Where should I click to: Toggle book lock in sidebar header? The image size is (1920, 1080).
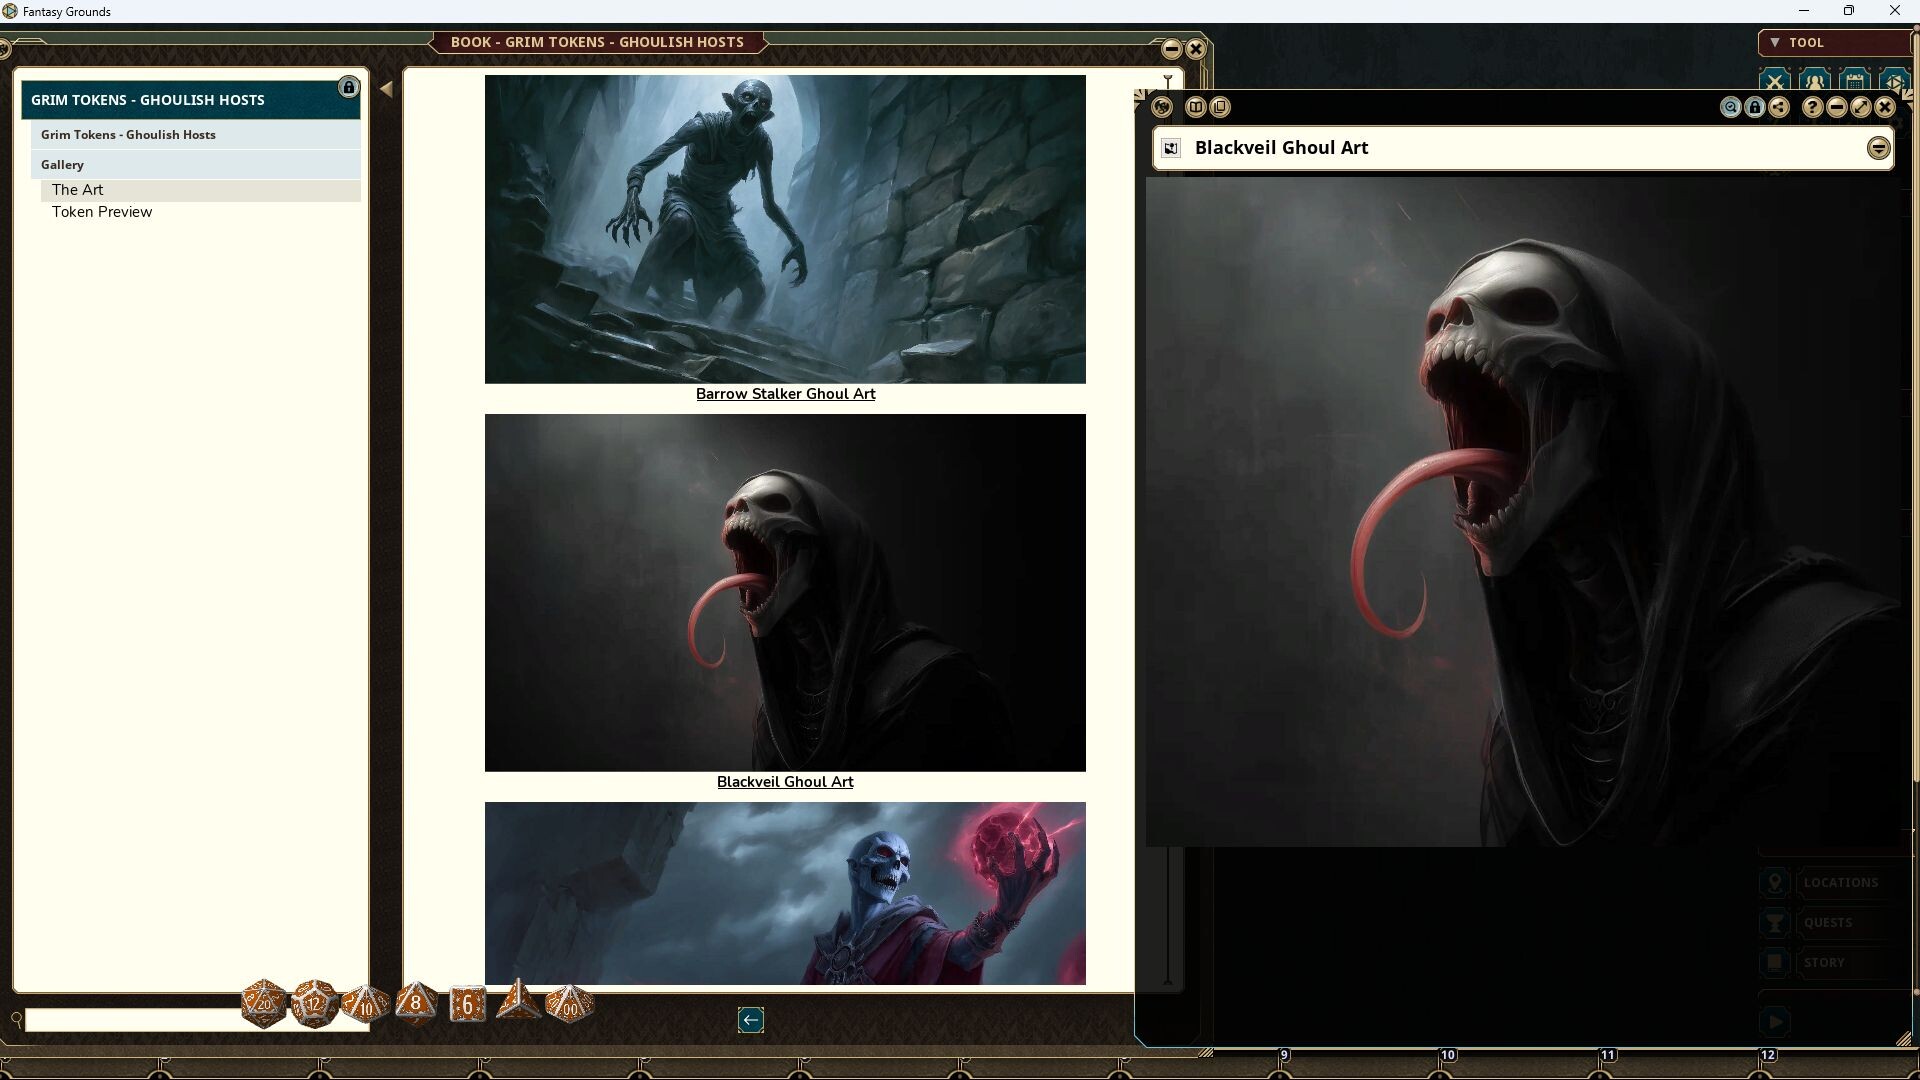(348, 88)
